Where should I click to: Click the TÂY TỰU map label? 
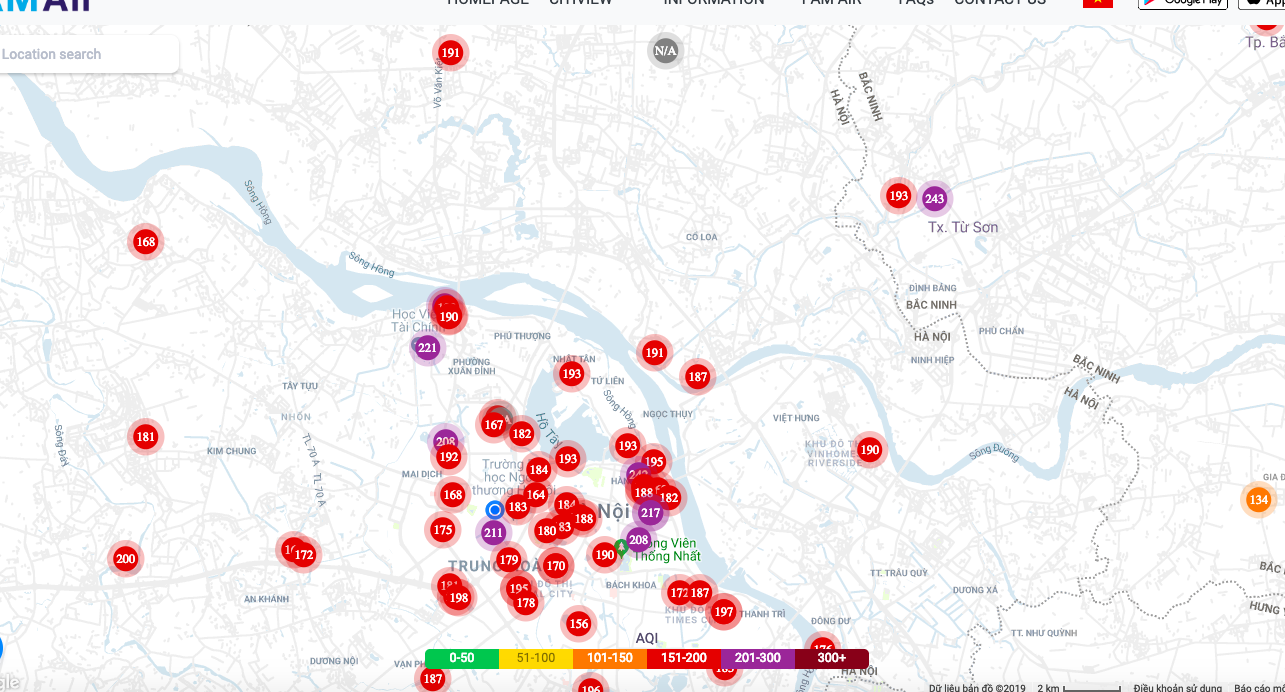tap(299, 385)
